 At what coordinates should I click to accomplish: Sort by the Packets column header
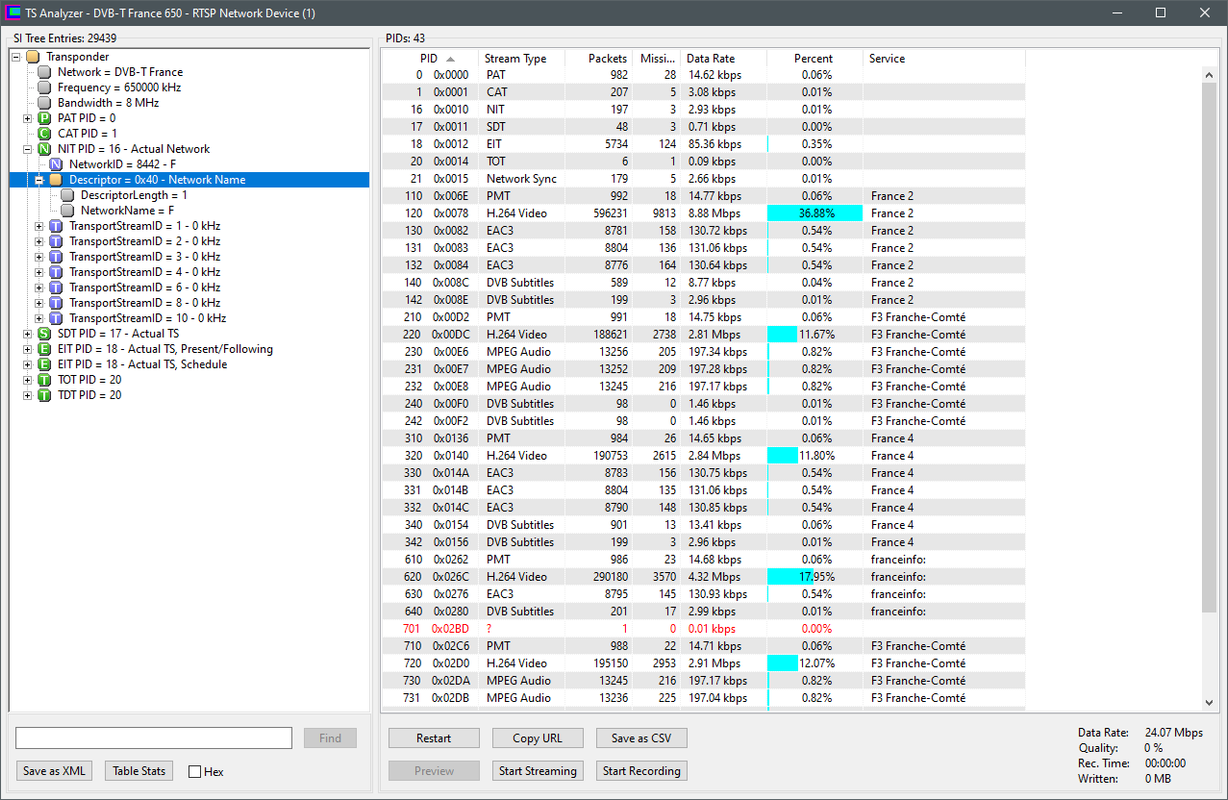click(598, 58)
